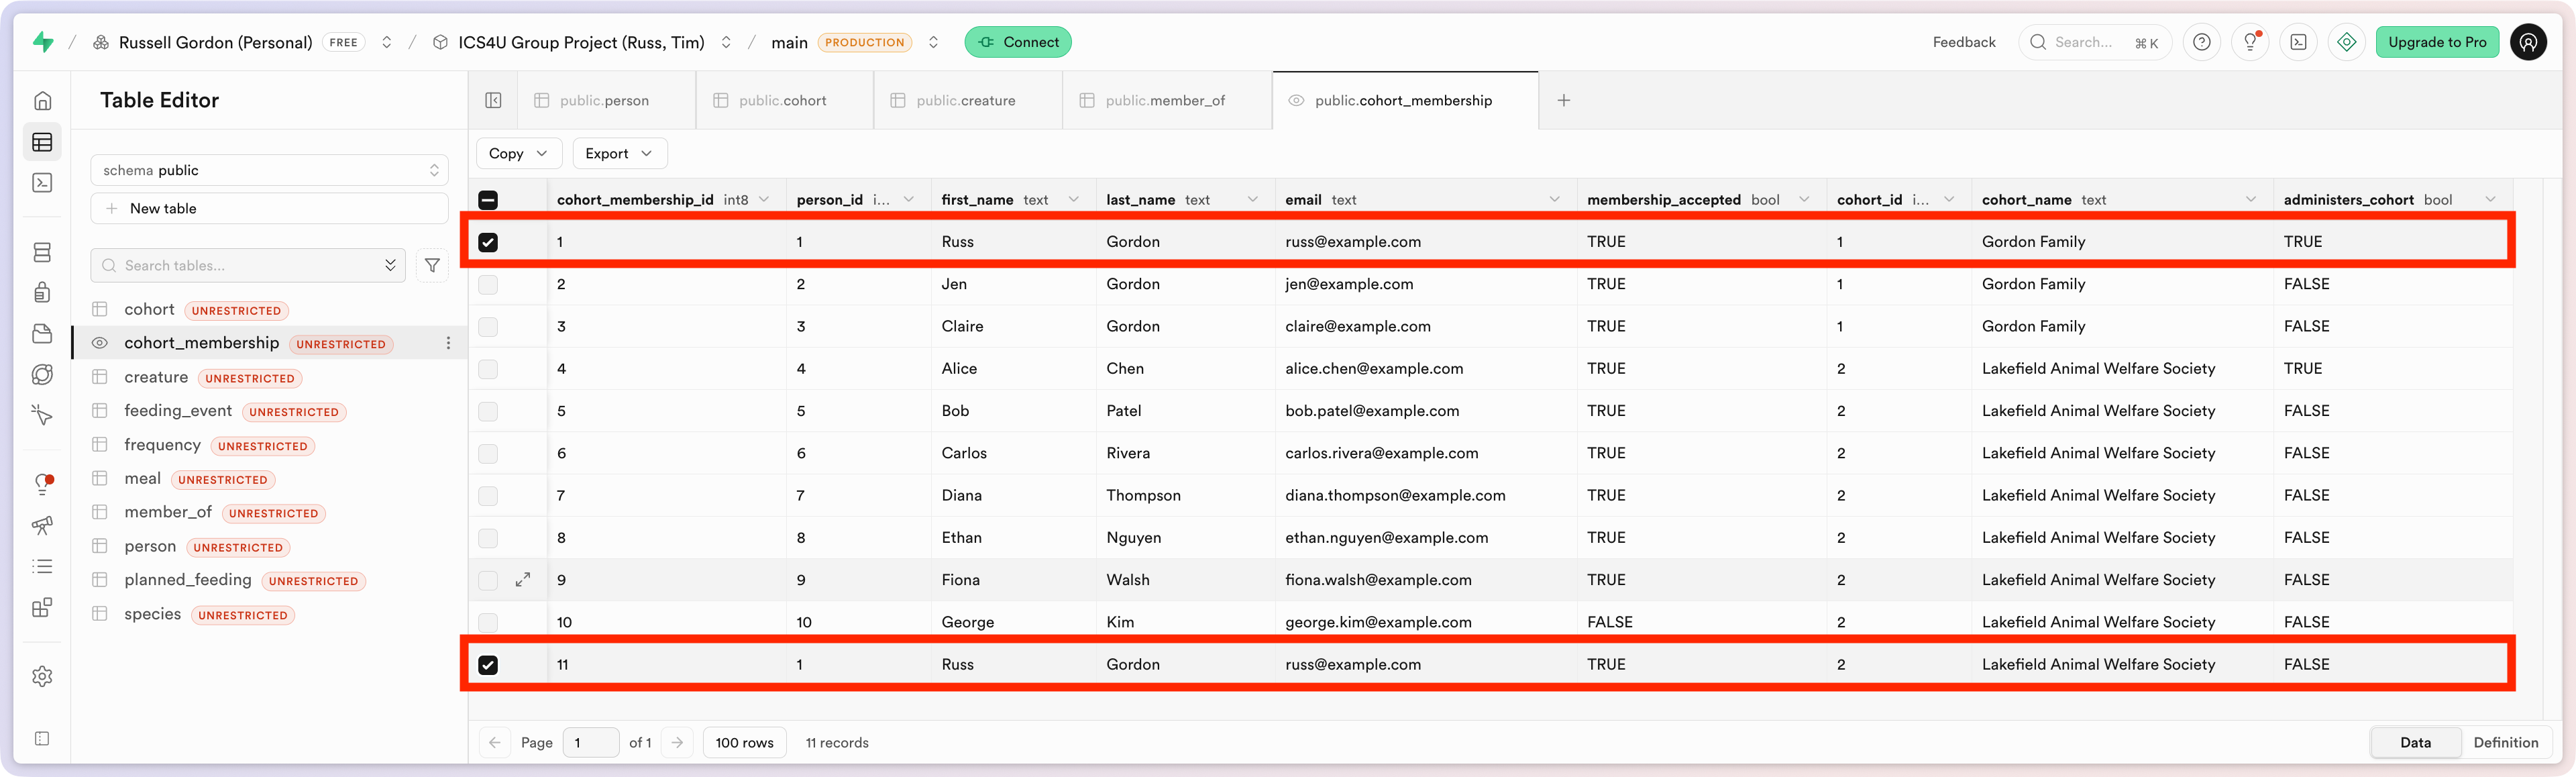The image size is (2576, 777).
Task: Click the Upgrade to Pro button
Action: (2436, 42)
